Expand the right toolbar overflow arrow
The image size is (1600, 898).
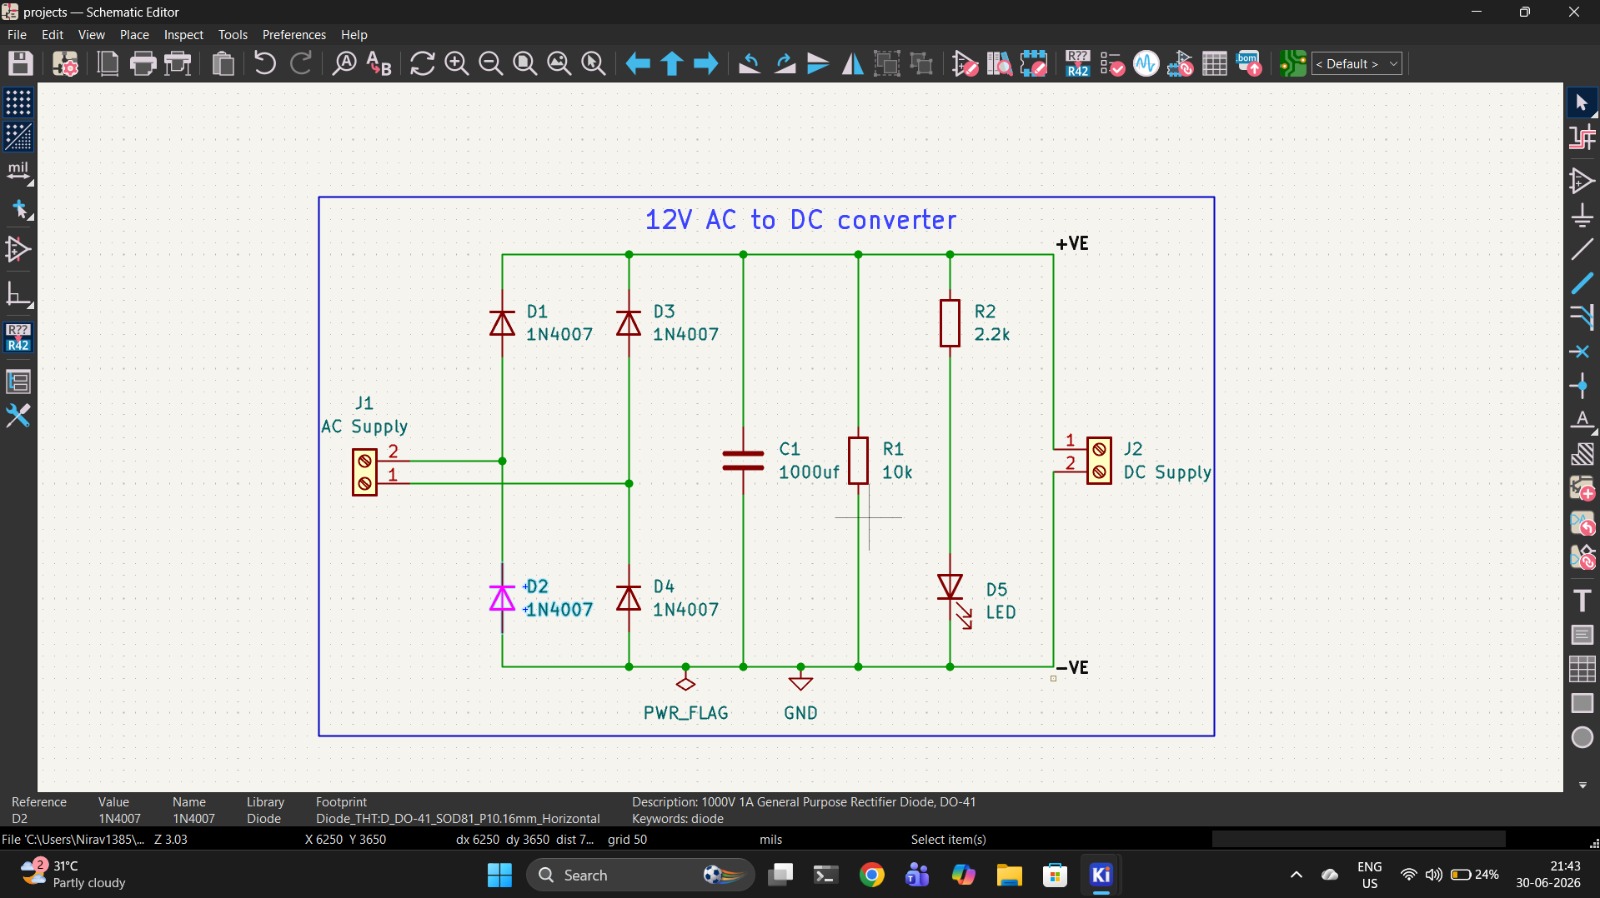click(x=1582, y=785)
